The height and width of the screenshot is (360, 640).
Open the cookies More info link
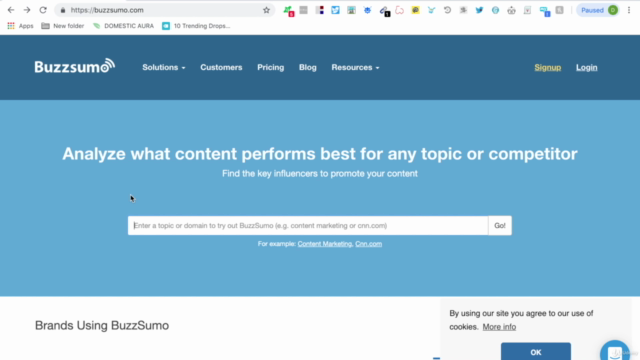499,327
